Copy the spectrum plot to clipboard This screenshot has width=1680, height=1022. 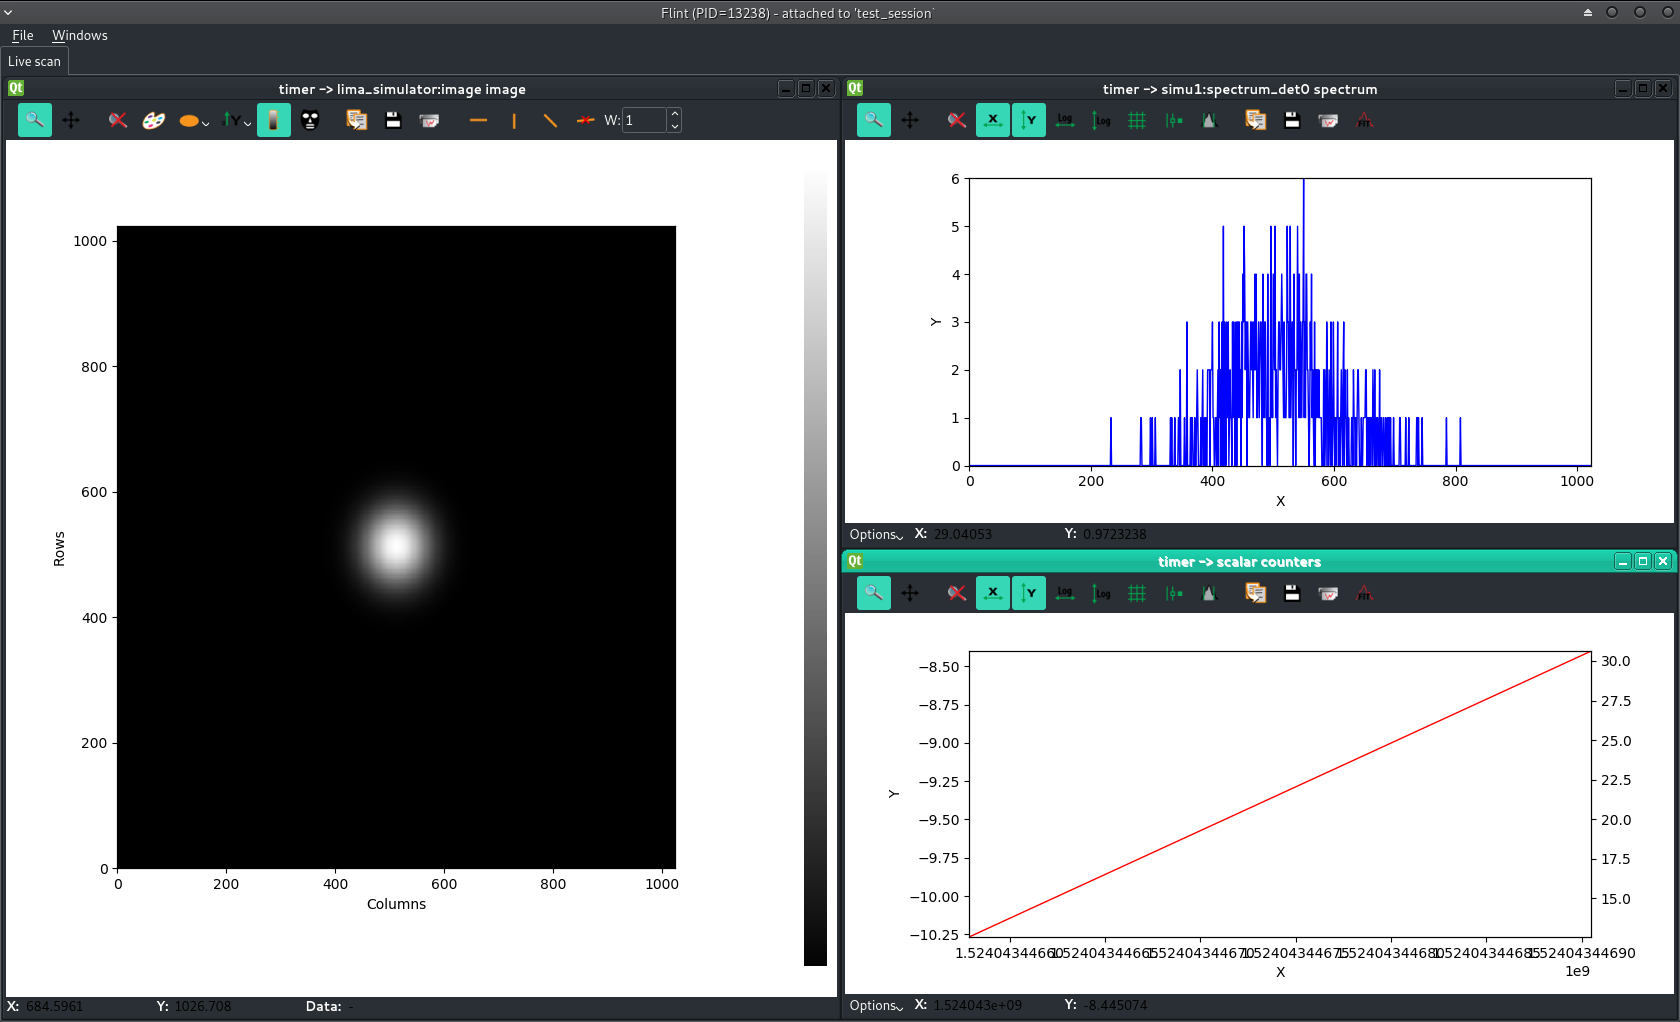(1256, 120)
